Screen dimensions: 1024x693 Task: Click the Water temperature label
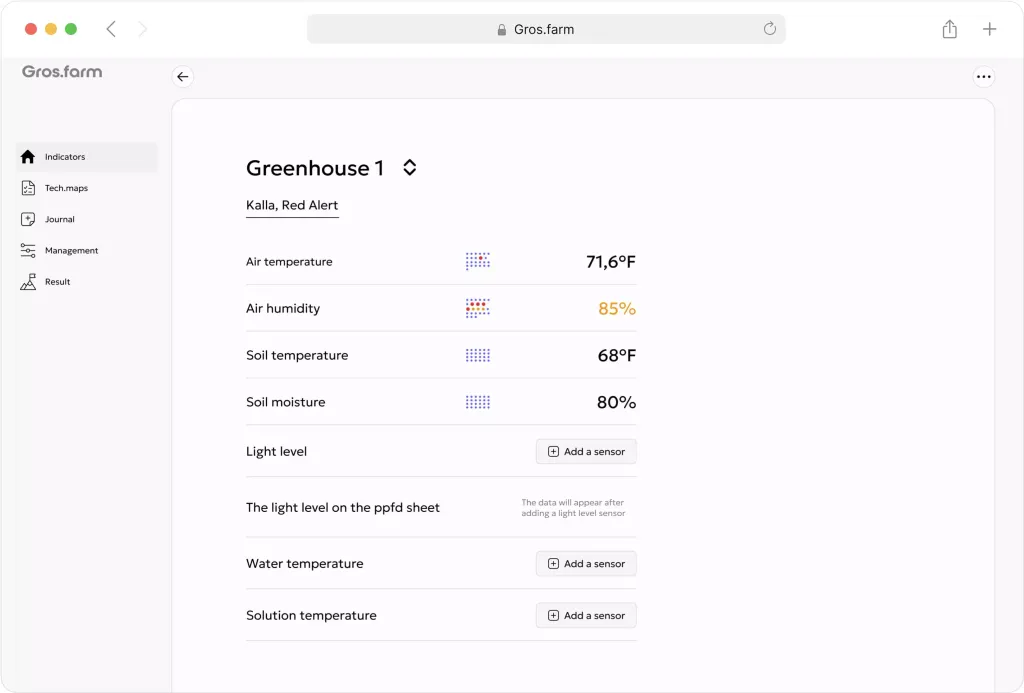[x=304, y=564]
